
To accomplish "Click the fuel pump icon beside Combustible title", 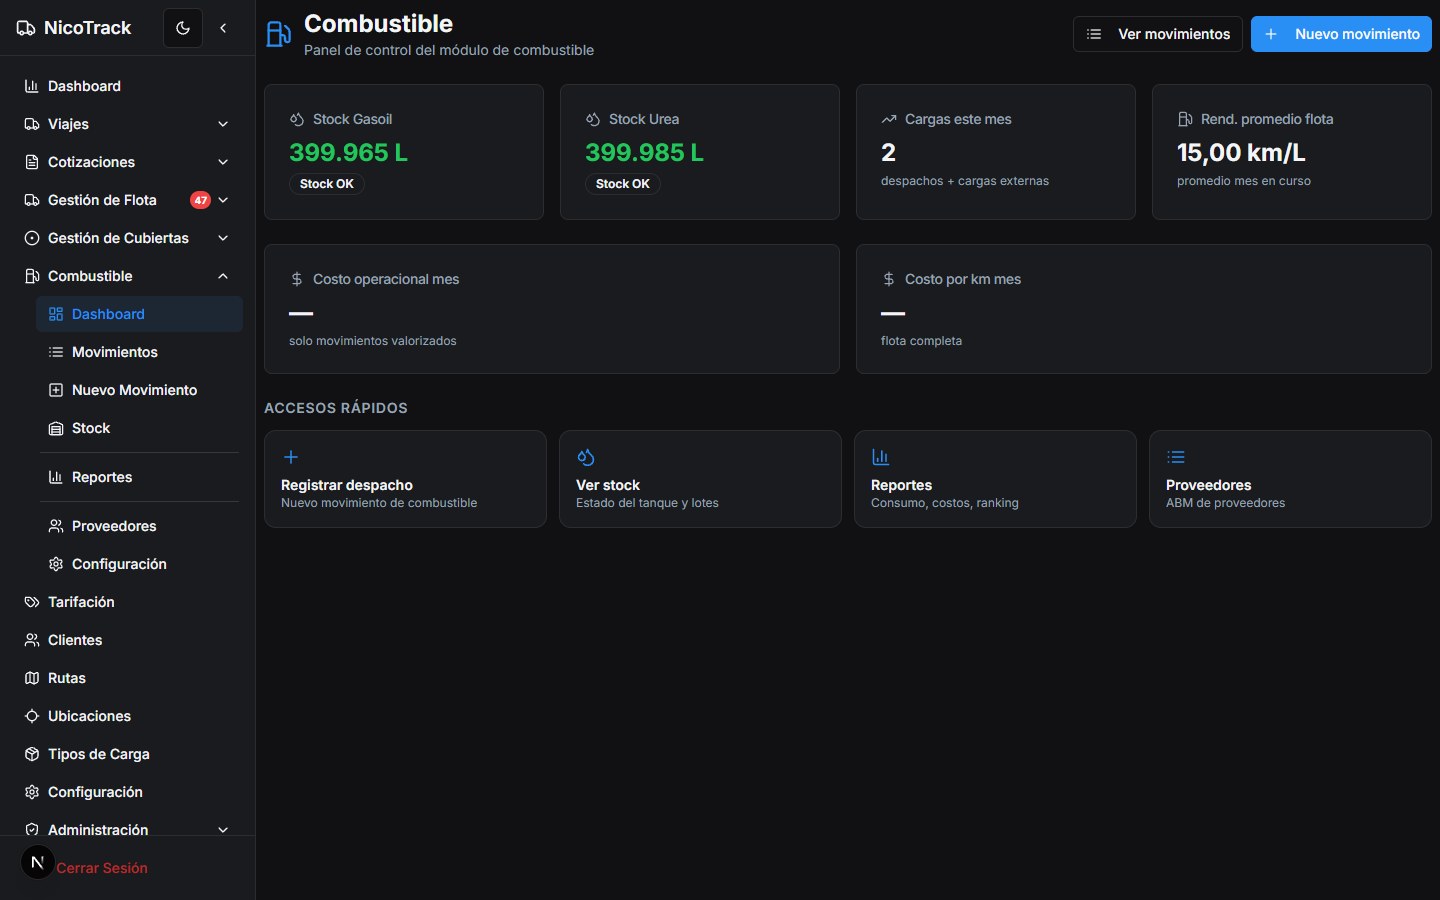I will click(x=278, y=35).
